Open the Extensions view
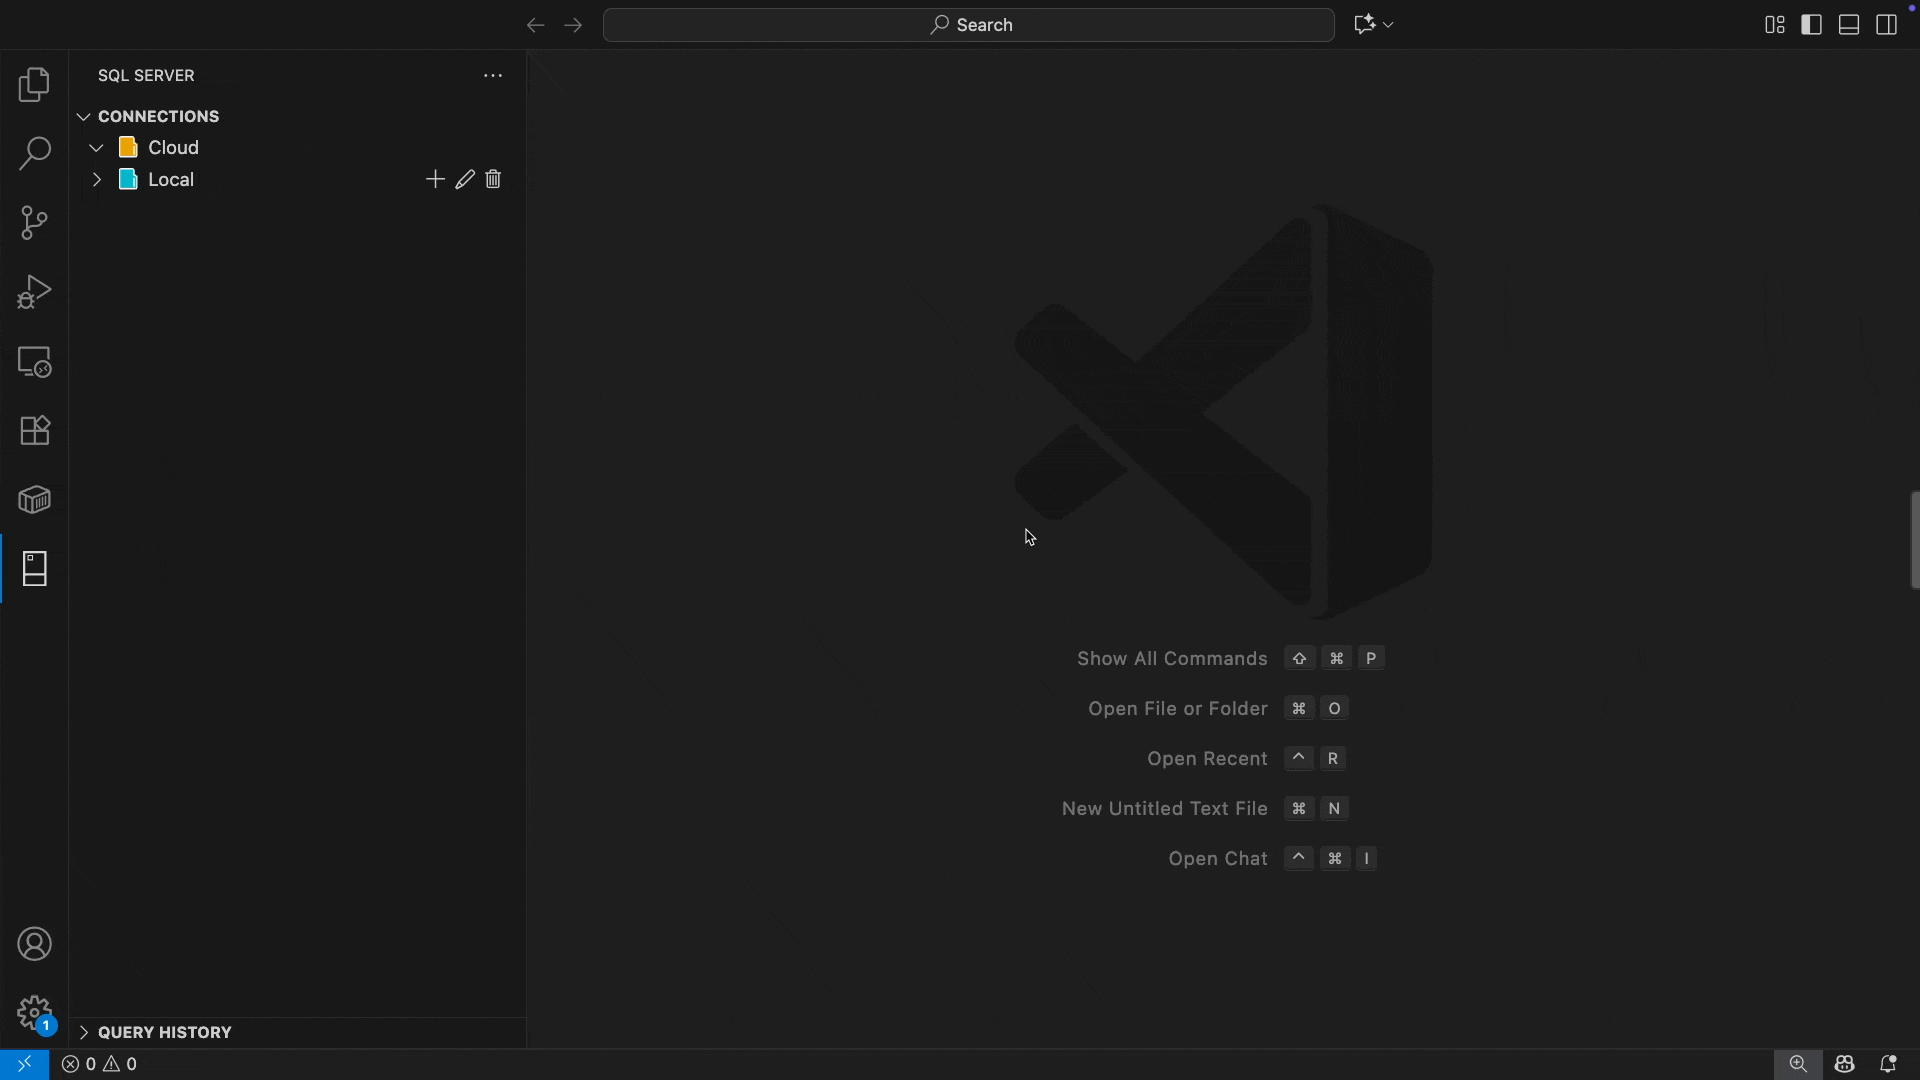This screenshot has width=1920, height=1080. 34,430
